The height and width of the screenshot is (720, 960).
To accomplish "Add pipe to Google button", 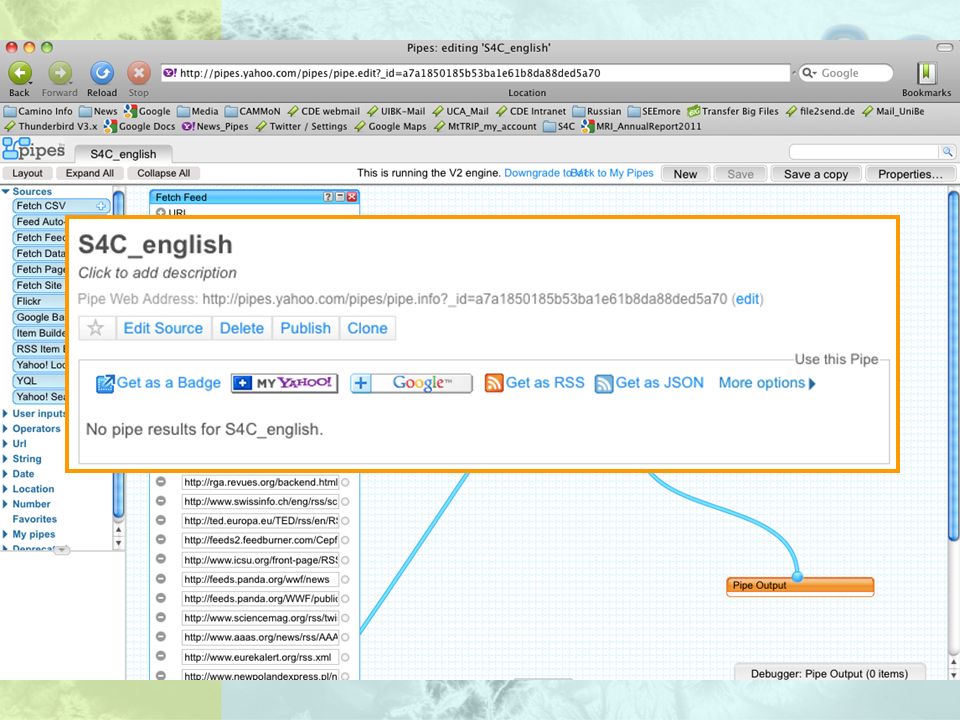I will [x=411, y=383].
